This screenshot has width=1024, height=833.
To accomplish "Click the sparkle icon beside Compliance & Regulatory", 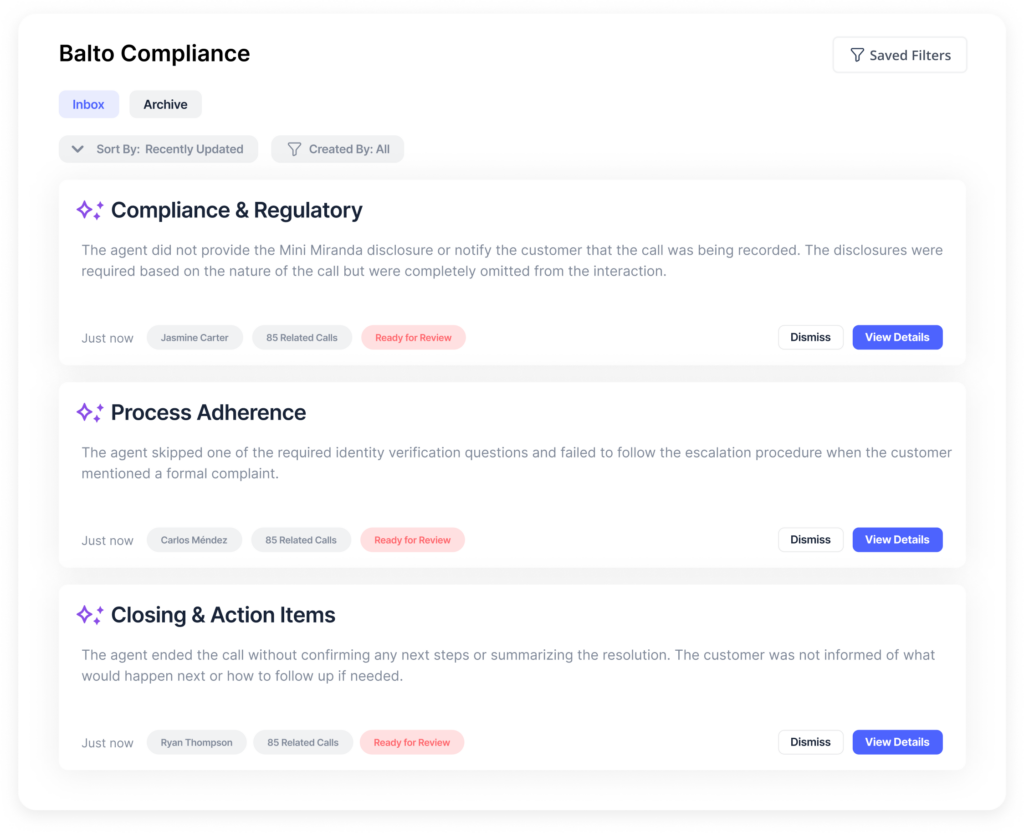I will tap(90, 210).
